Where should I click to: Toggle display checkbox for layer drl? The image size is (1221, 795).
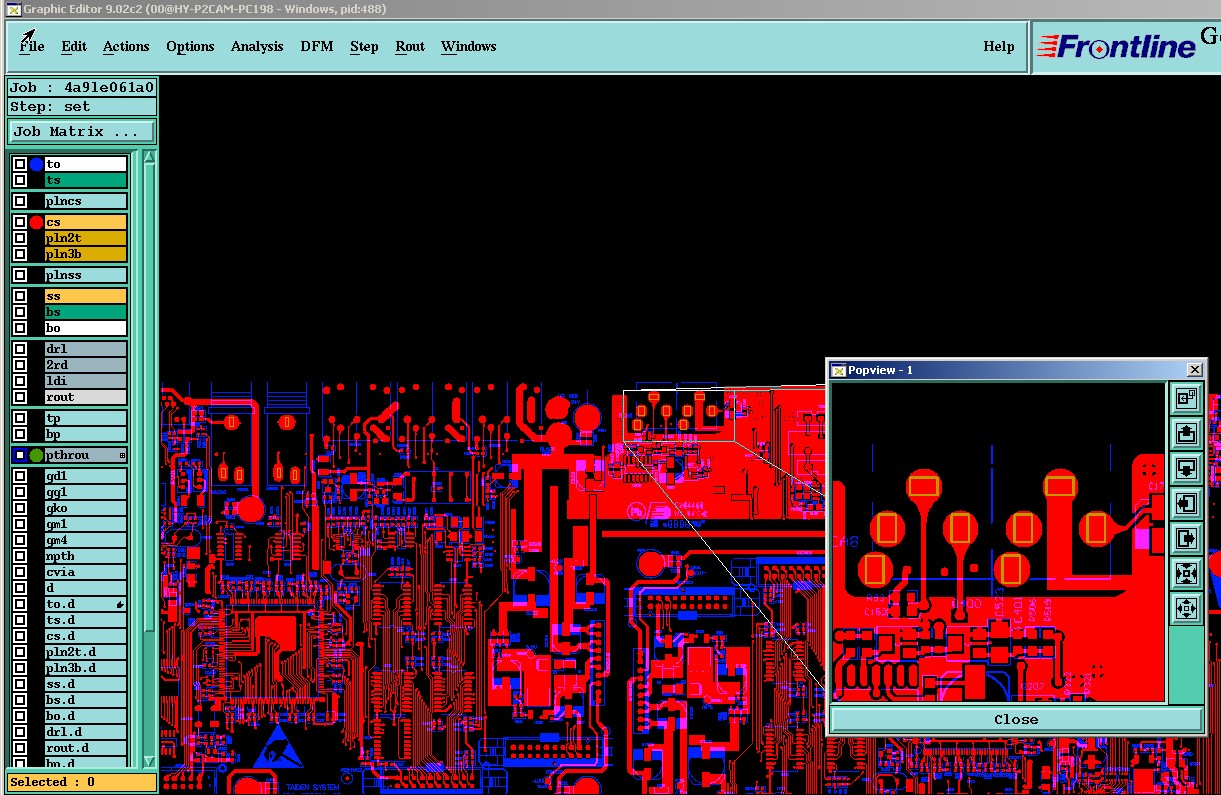[x=20, y=349]
